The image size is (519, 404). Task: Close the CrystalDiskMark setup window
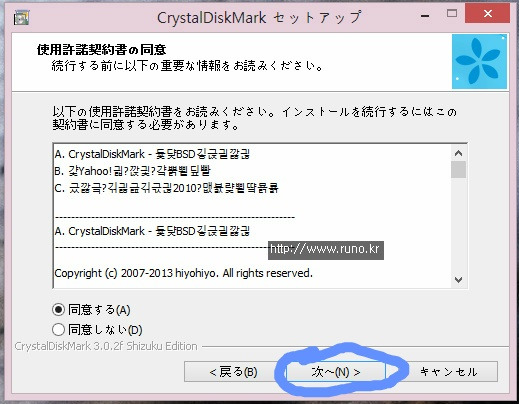[487, 14]
